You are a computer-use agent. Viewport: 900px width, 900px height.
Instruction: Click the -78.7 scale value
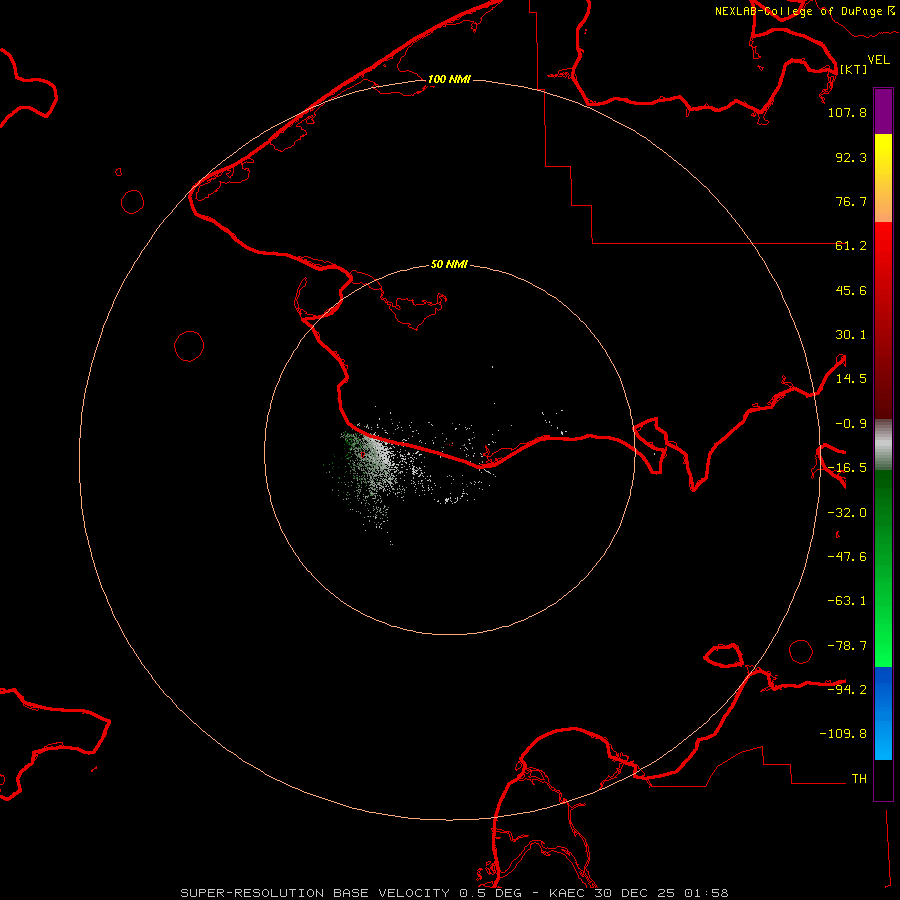click(x=847, y=646)
